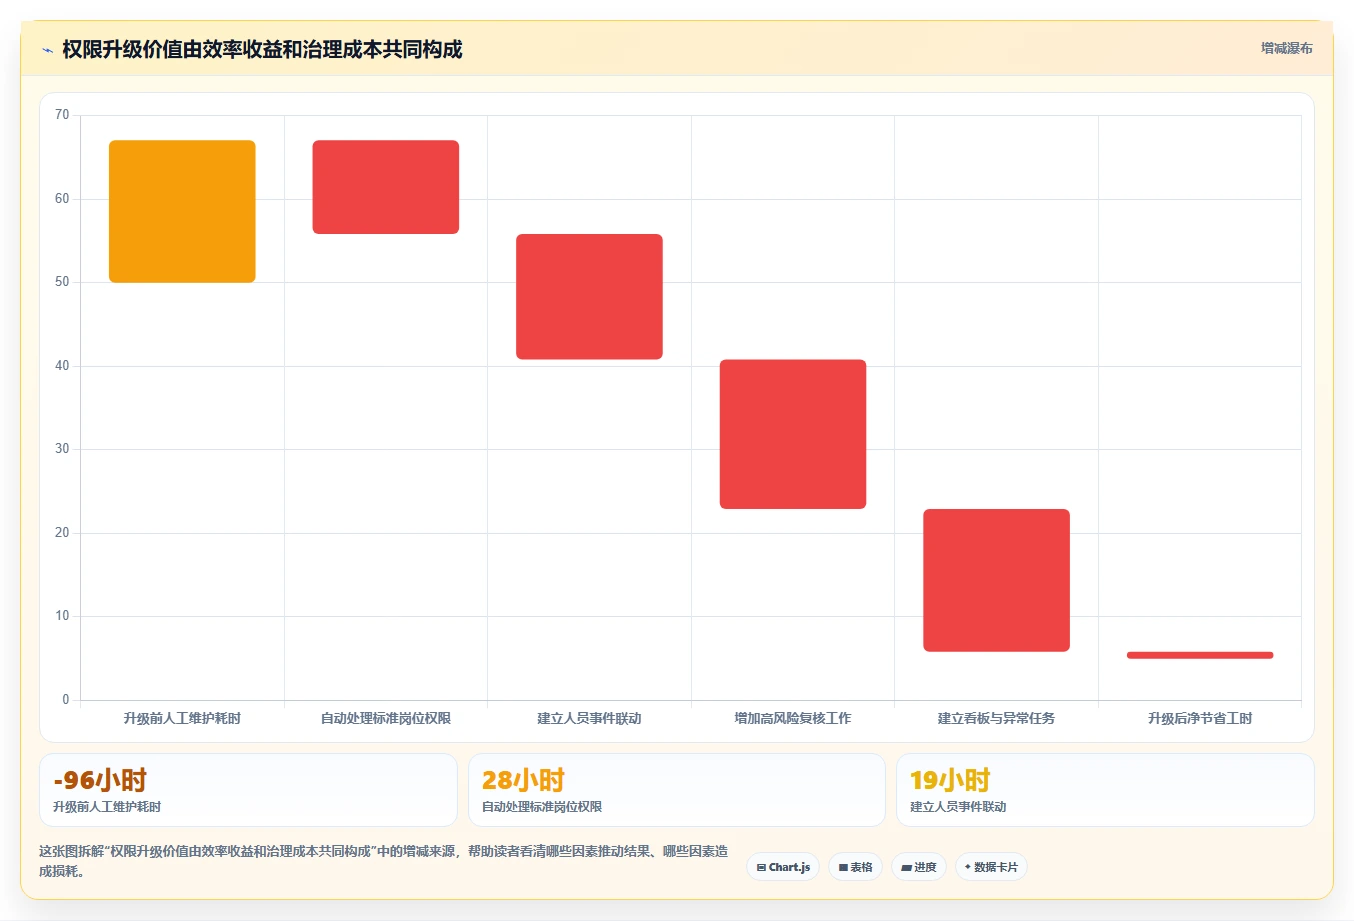
Task: Click the 进度 tag chip
Action: click(918, 867)
